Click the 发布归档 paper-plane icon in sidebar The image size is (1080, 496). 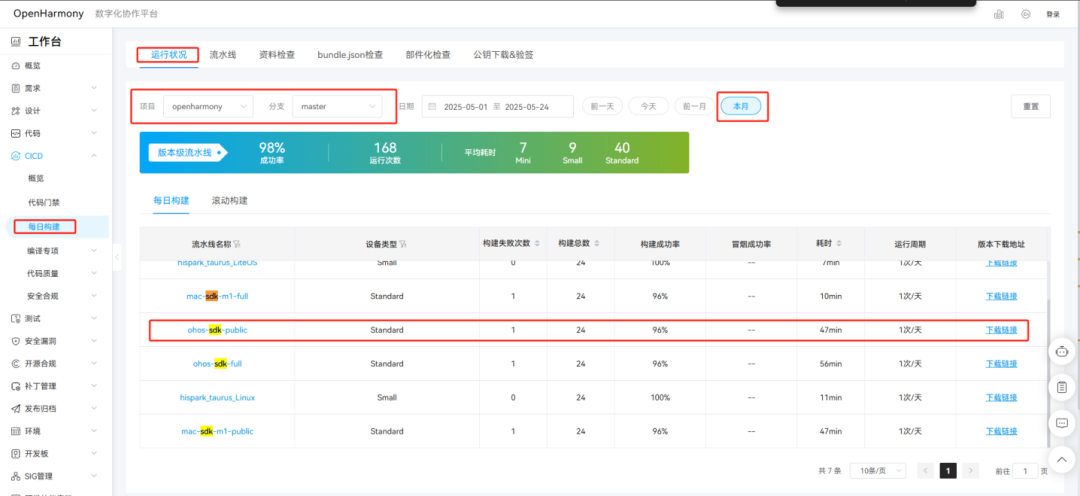tap(15, 409)
